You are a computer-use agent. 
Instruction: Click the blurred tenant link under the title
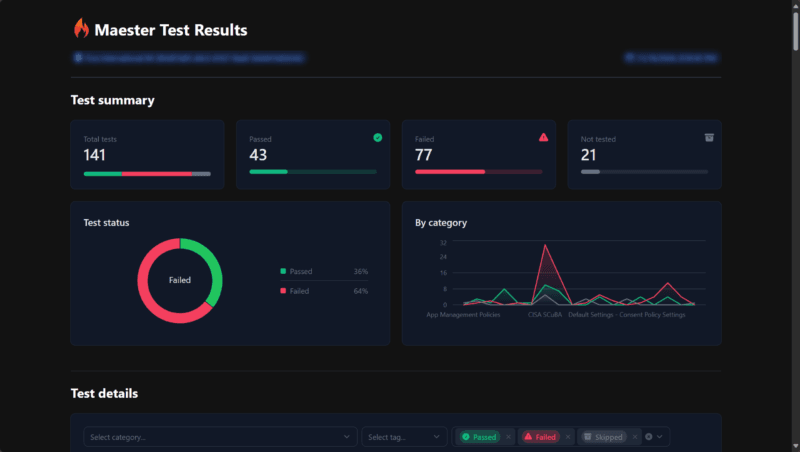189,58
